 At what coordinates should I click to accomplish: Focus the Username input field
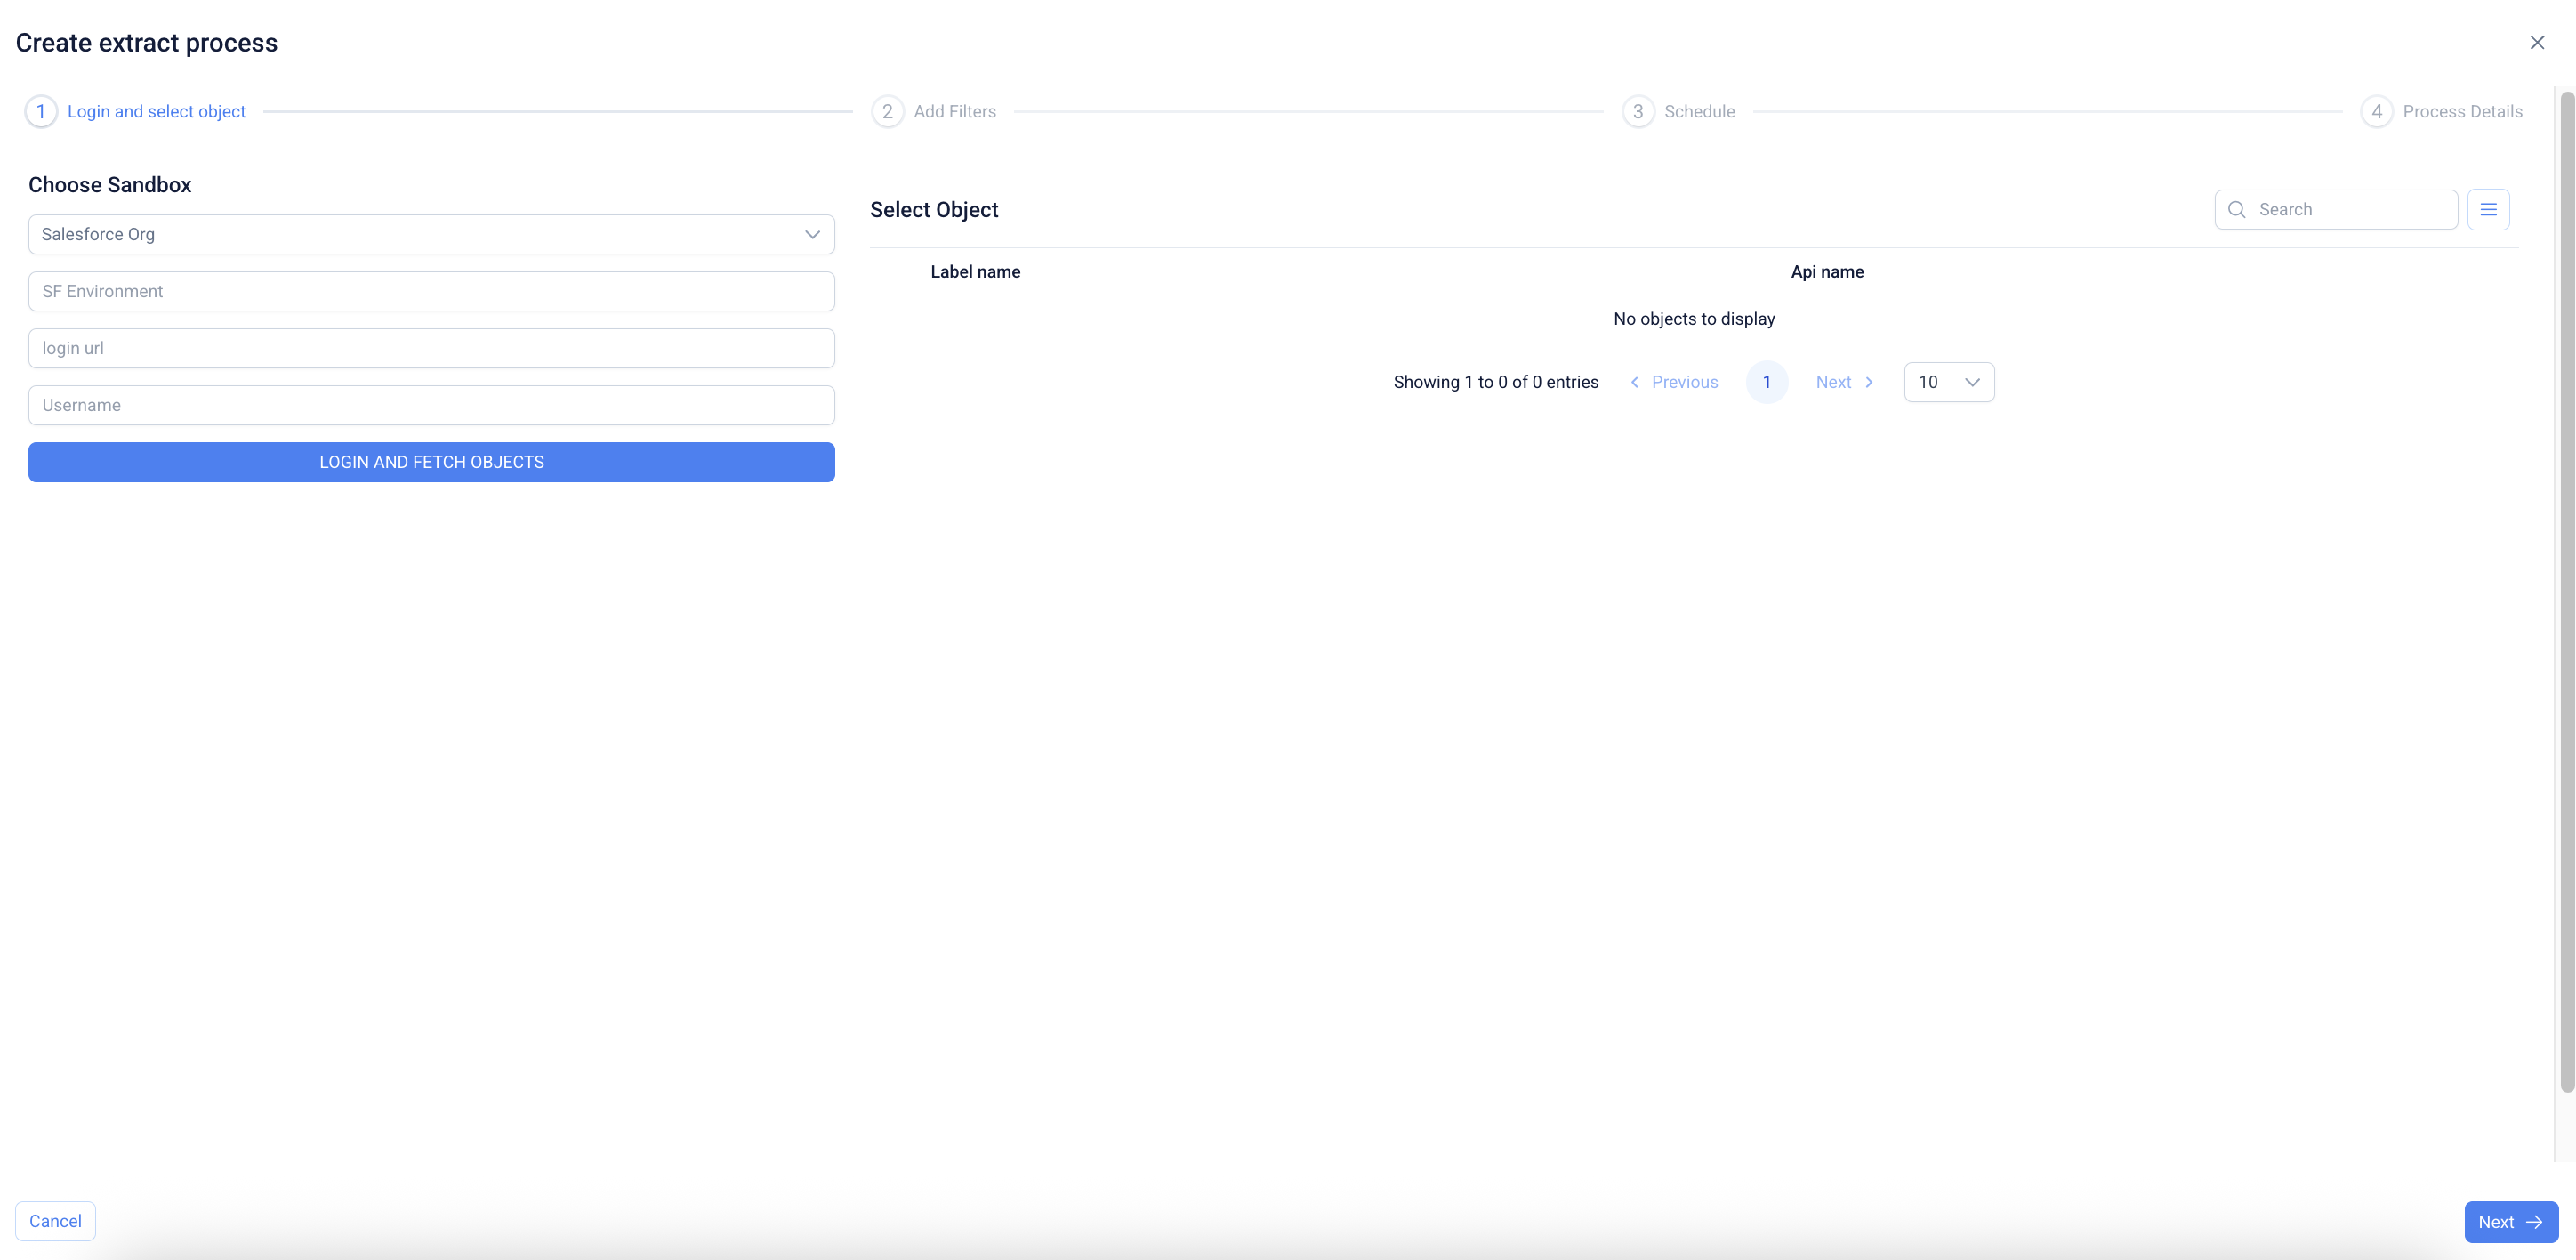click(x=431, y=405)
